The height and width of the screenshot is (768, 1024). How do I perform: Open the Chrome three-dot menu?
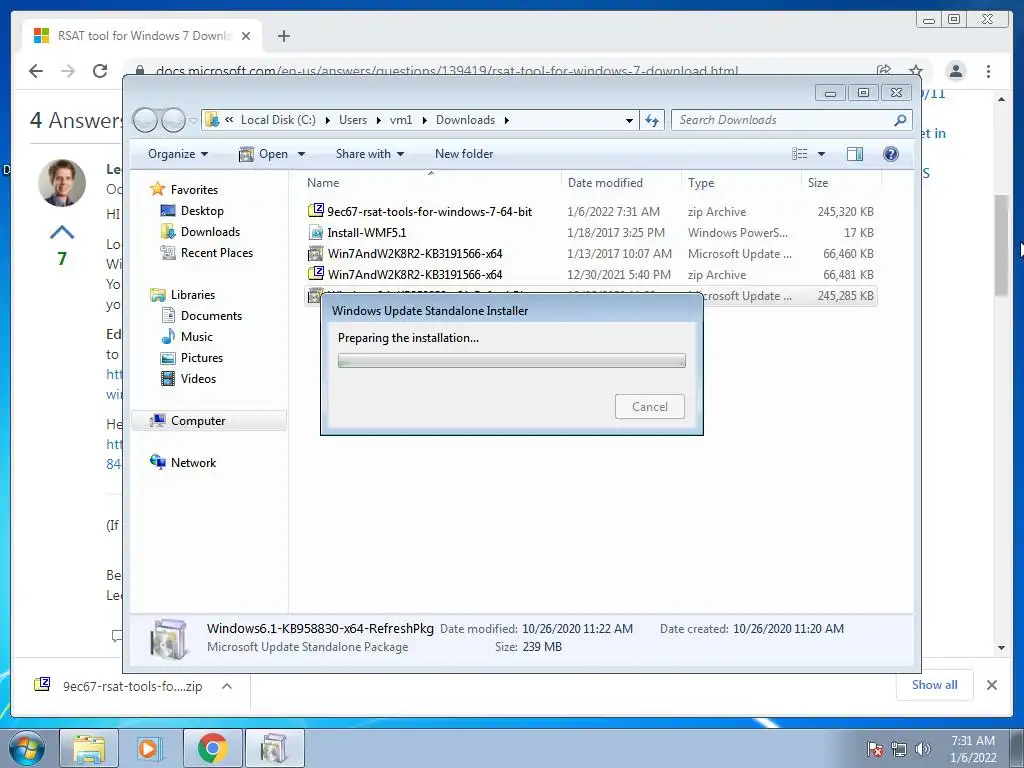pos(988,71)
